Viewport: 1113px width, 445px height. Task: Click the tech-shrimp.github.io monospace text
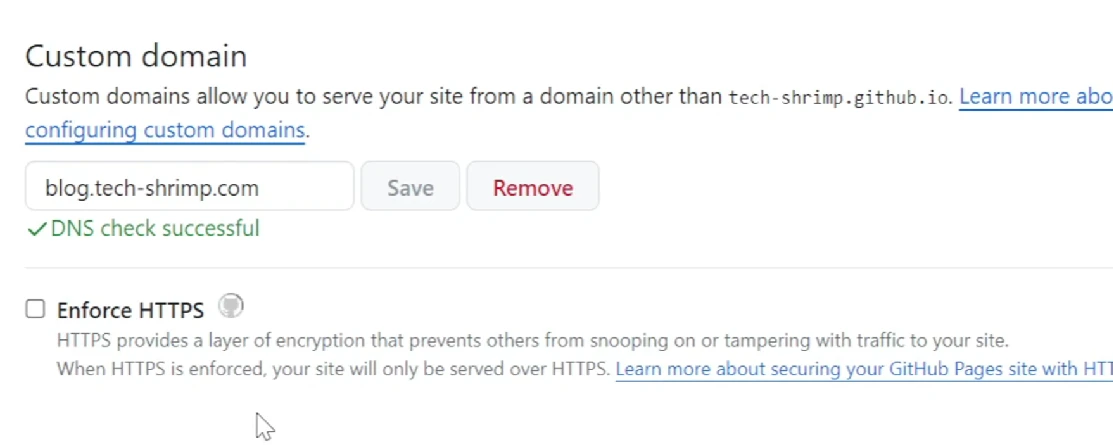839,97
